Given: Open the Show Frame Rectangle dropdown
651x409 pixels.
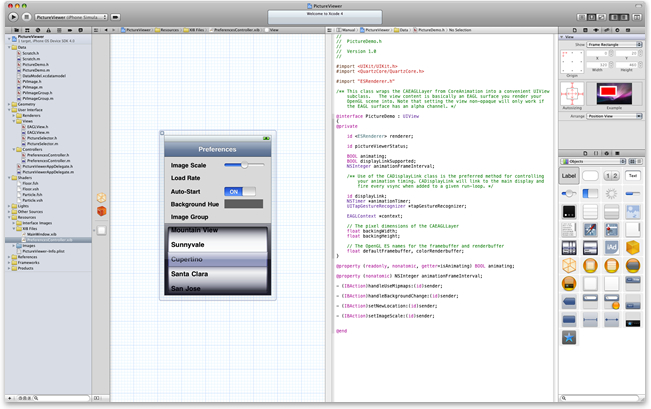Looking at the screenshot, I should (614, 44).
